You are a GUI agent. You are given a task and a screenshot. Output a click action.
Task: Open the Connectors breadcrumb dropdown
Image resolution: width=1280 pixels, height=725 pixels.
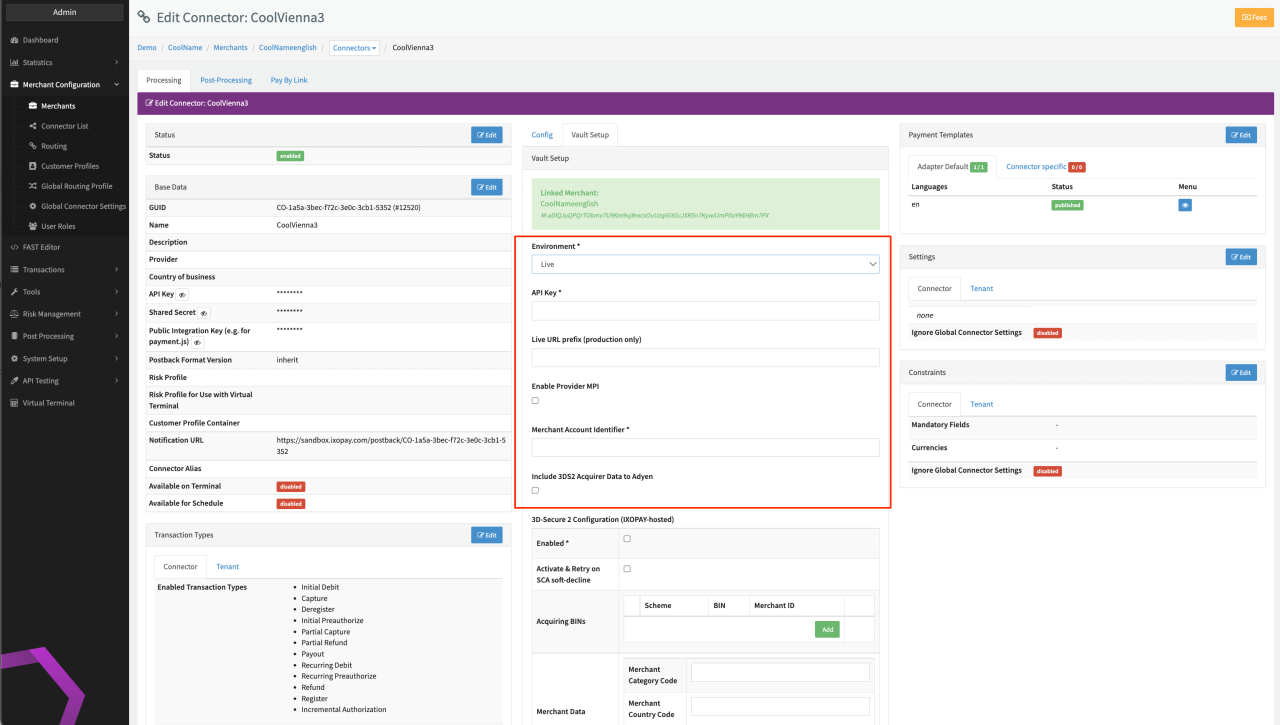[x=354, y=48]
